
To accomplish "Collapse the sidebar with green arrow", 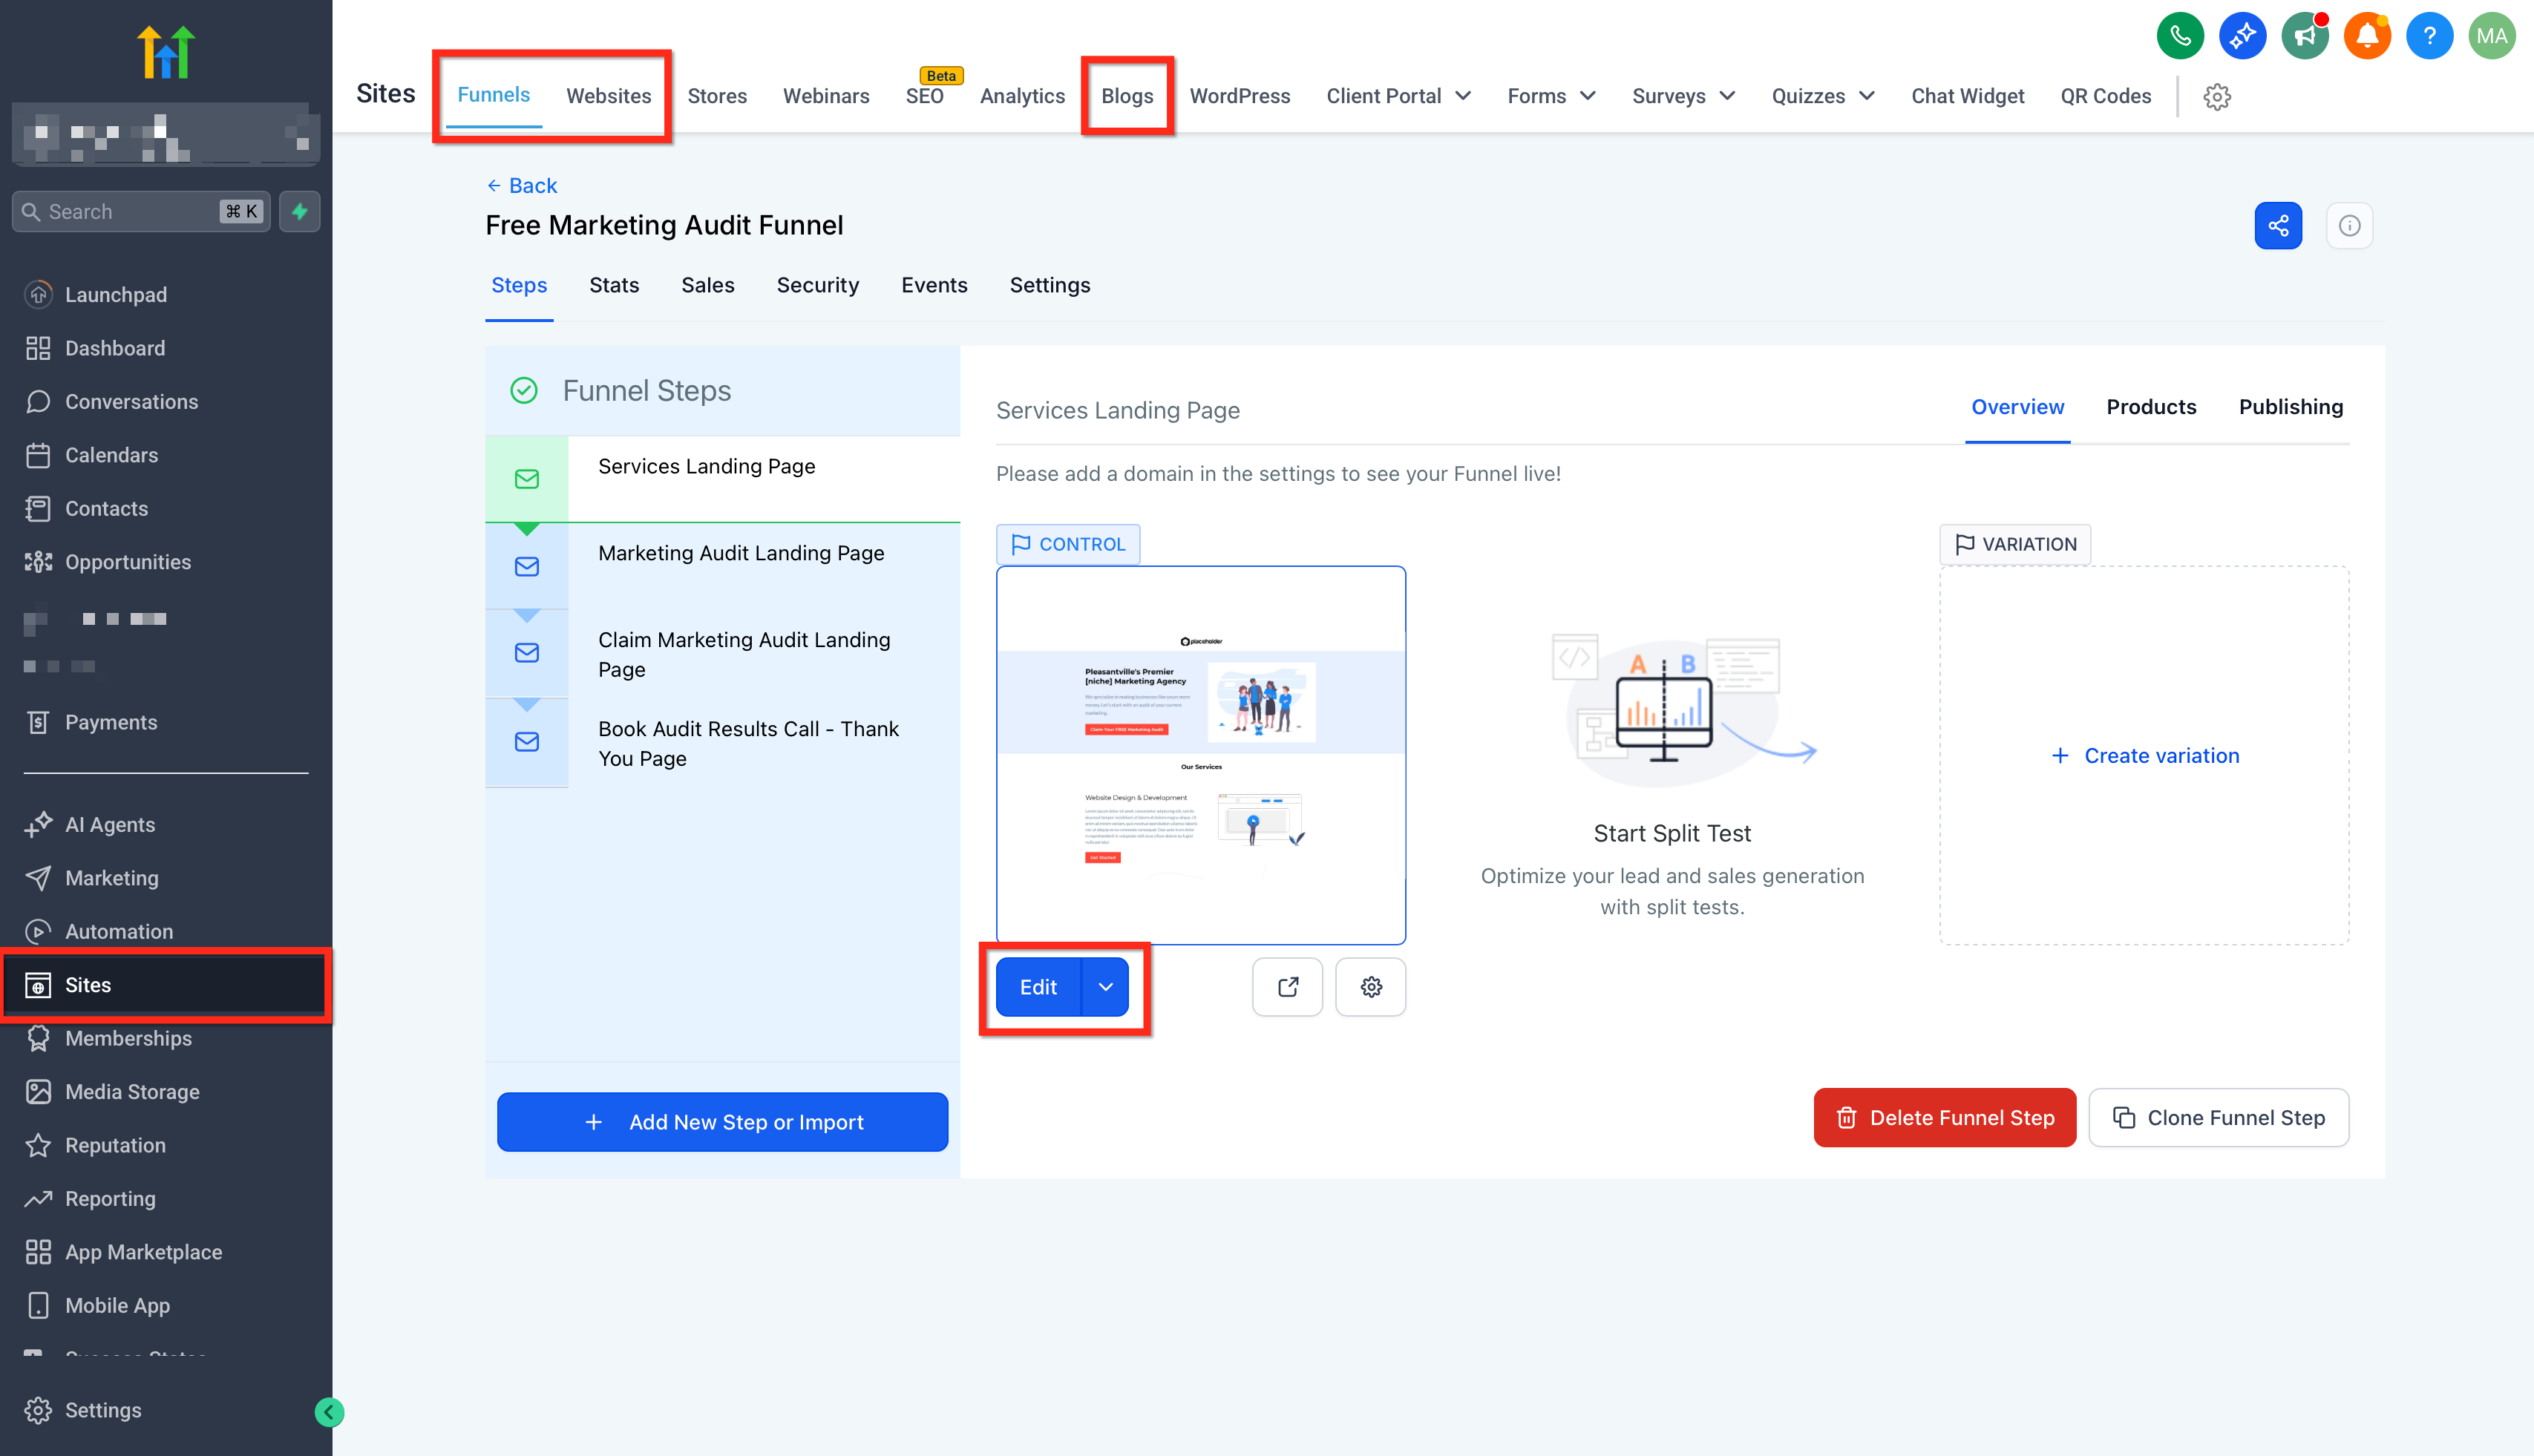I will click(x=329, y=1412).
